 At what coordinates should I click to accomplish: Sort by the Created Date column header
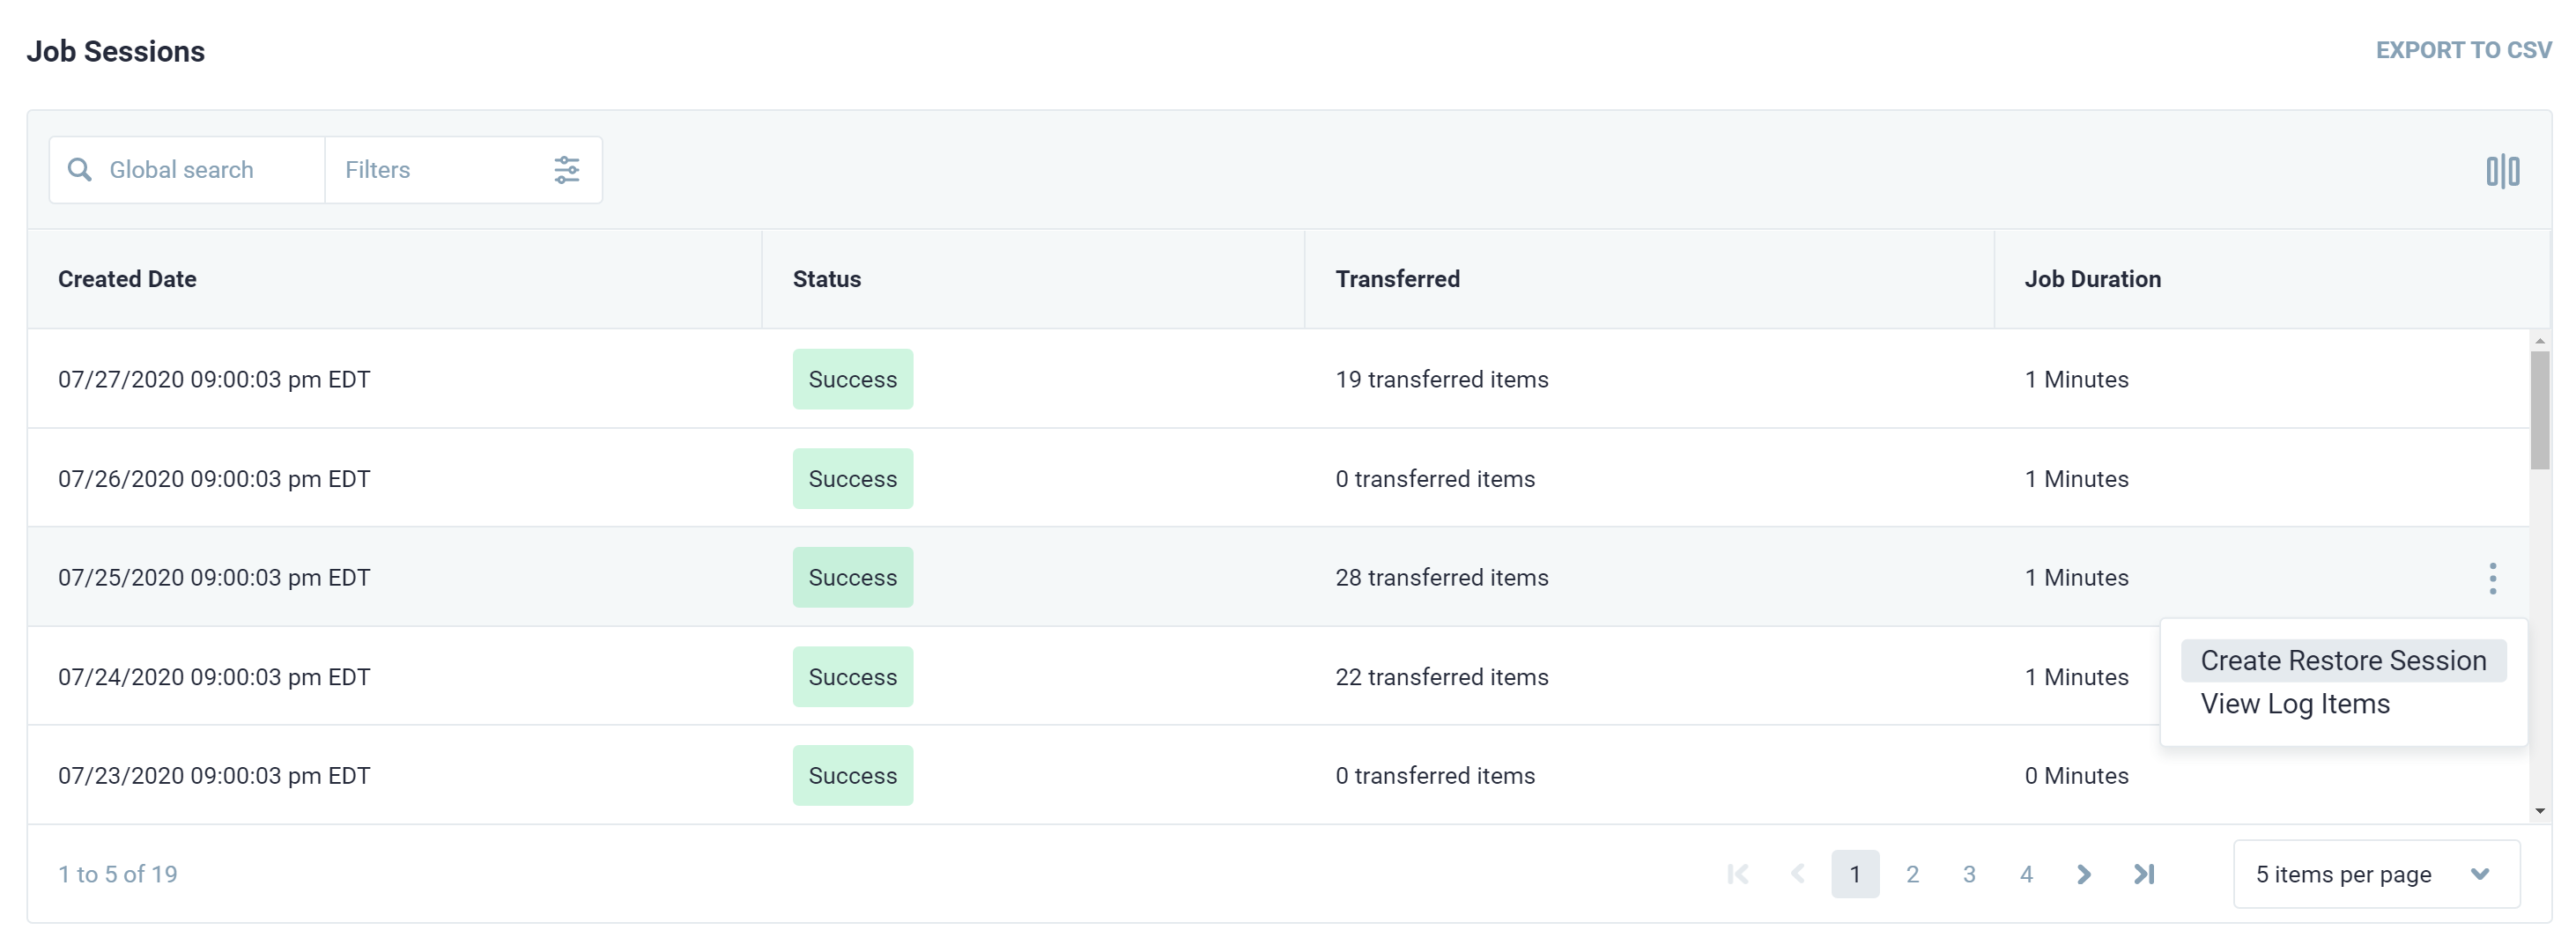coord(127,279)
